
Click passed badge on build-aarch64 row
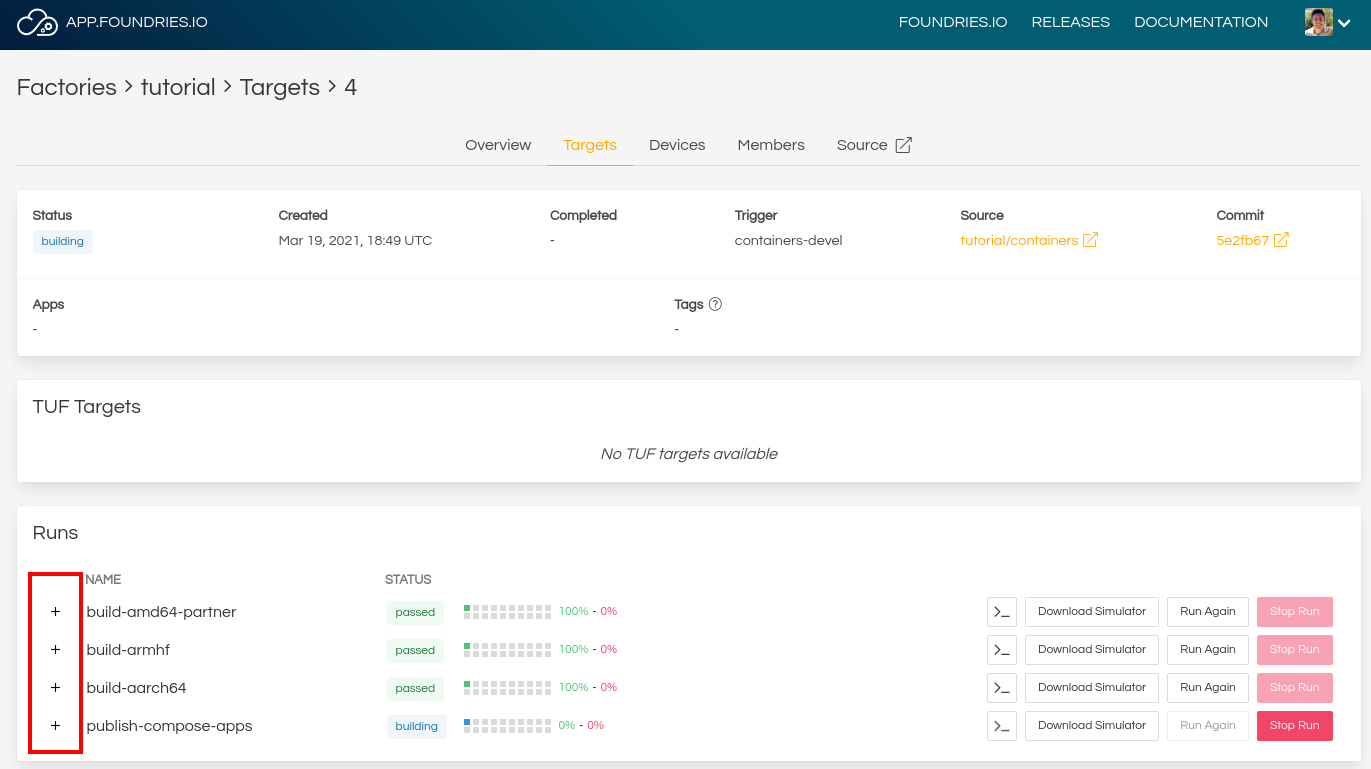[415, 689]
